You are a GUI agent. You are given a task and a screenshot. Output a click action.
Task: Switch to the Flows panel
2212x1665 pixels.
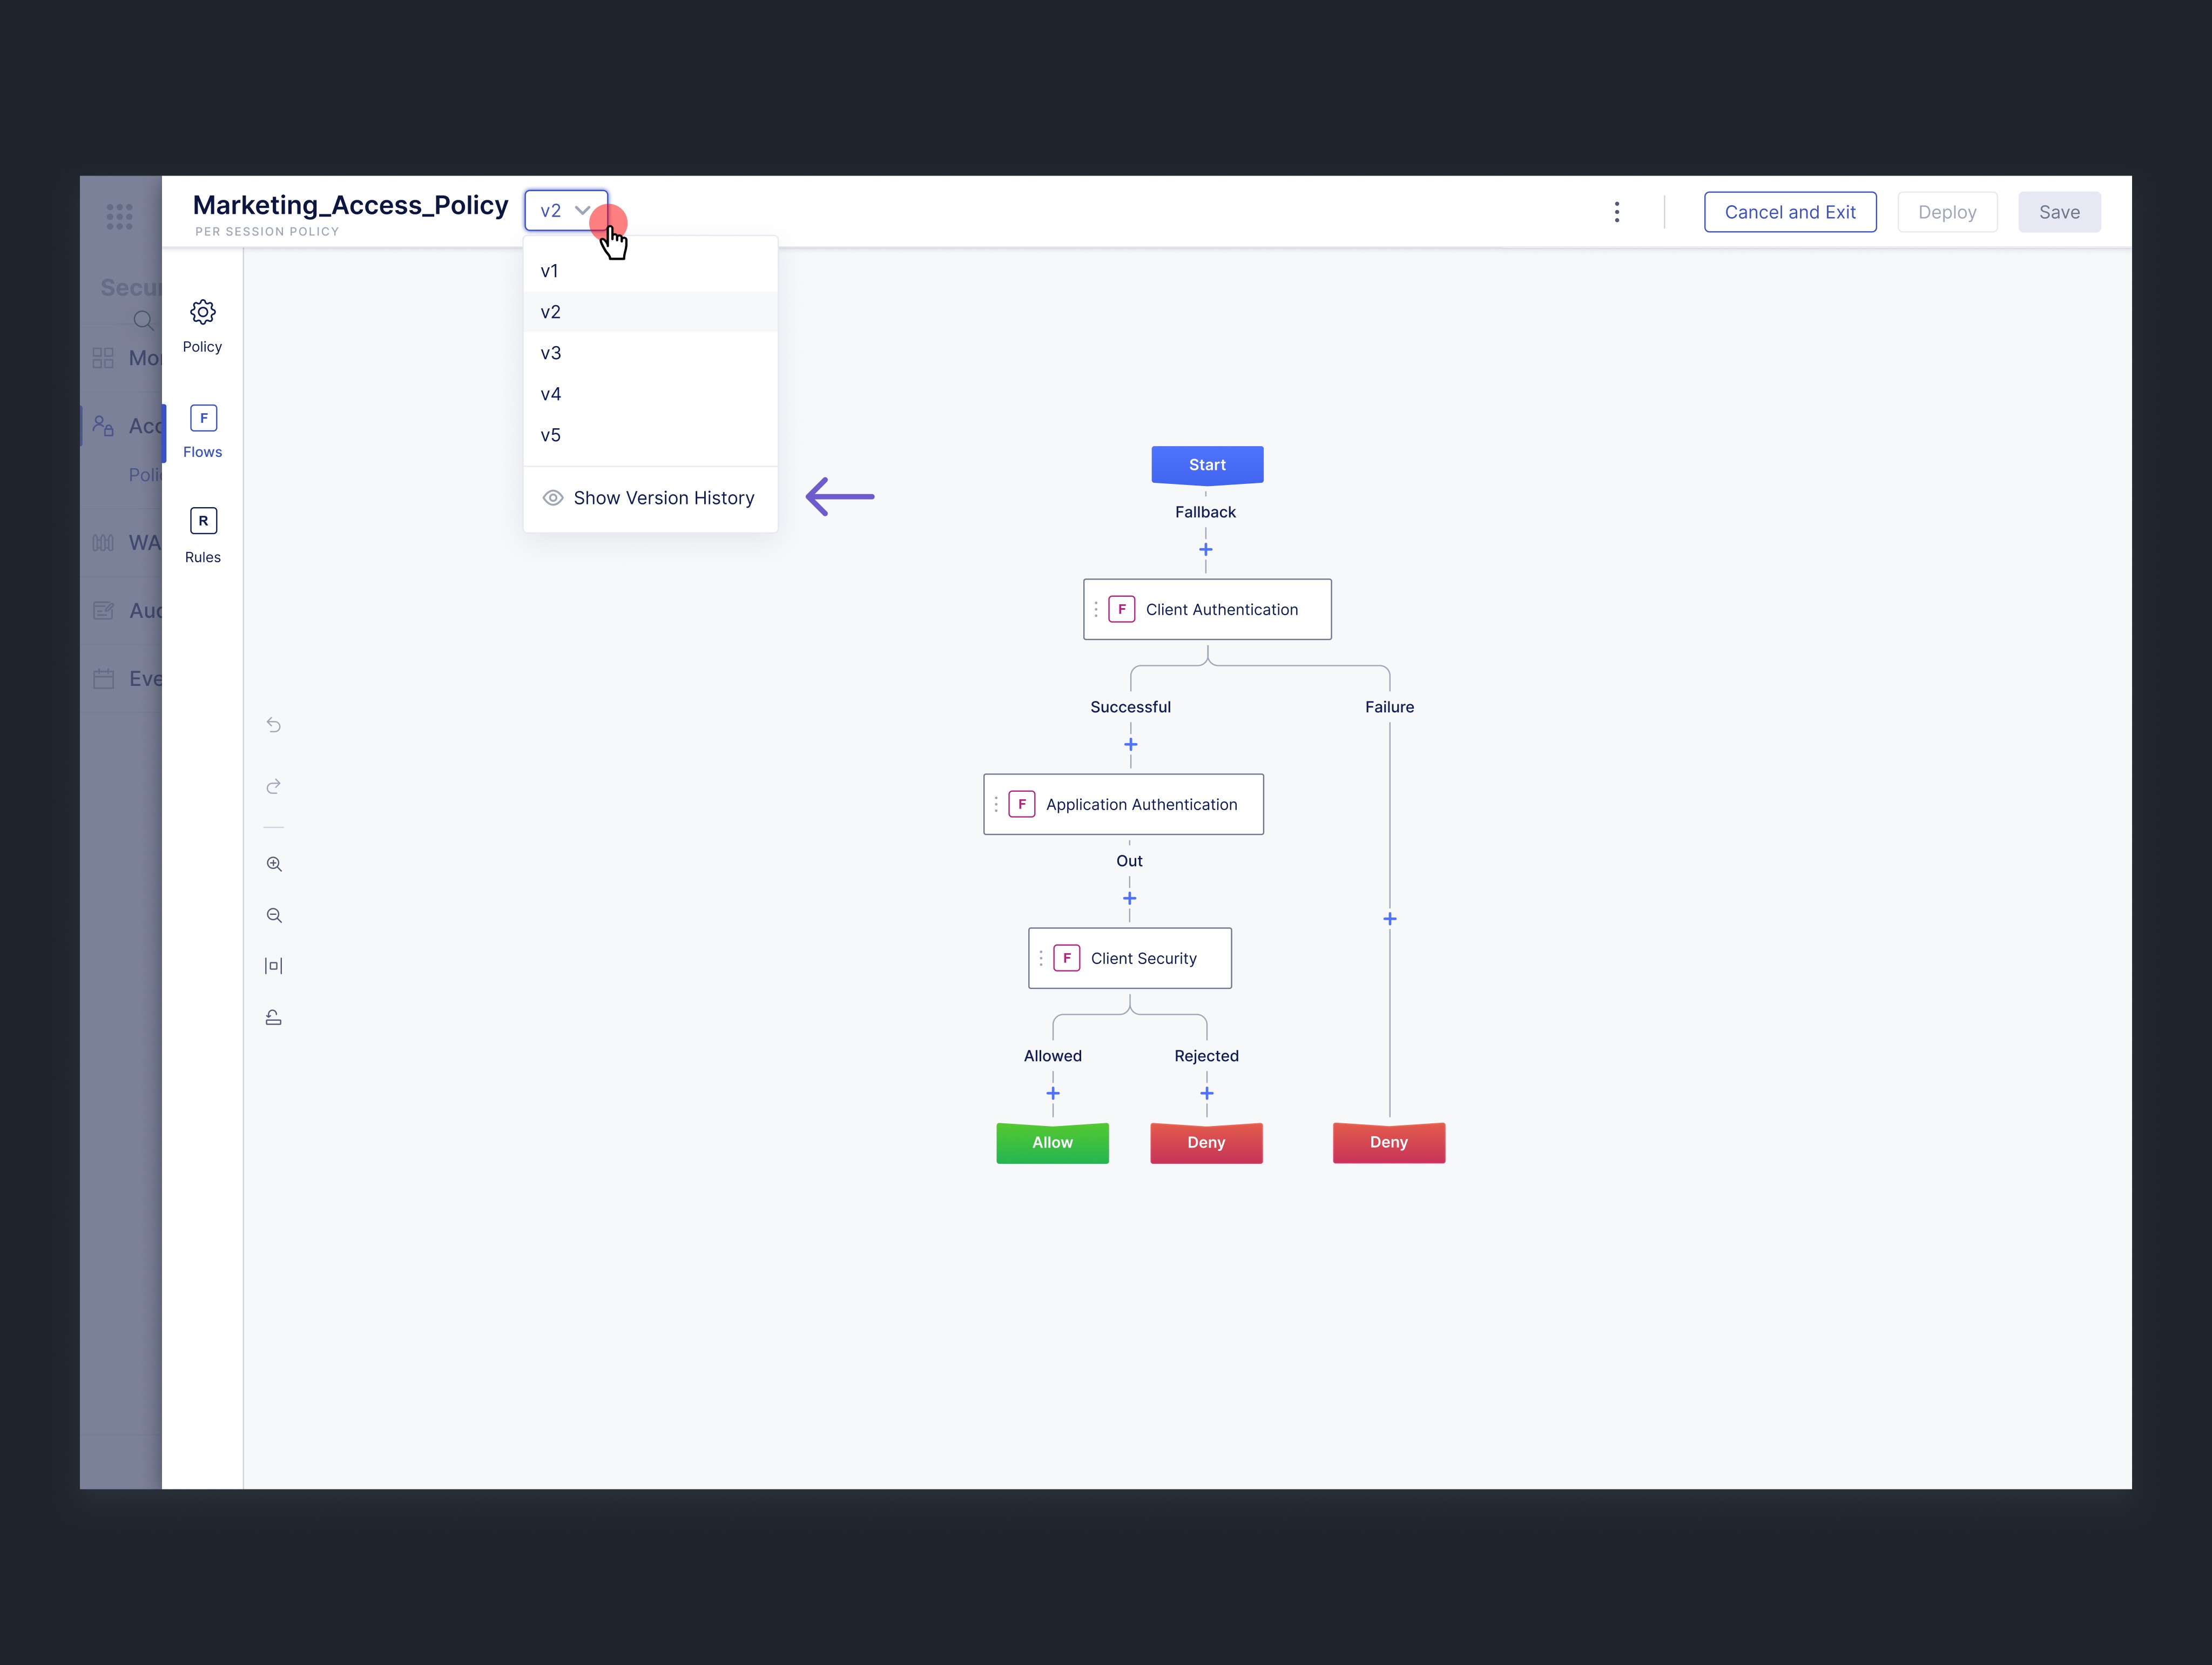coord(203,431)
